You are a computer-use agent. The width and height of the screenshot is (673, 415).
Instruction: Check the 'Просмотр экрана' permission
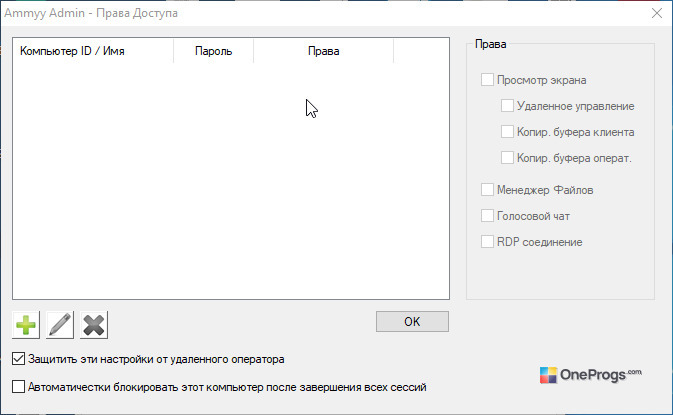(487, 80)
